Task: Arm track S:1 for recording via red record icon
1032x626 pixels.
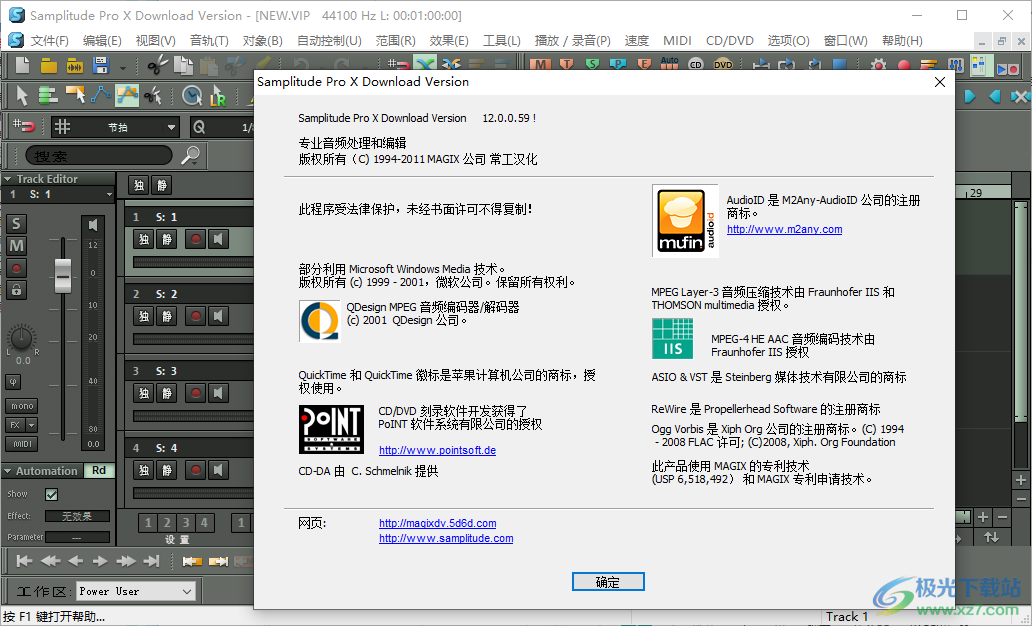Action: (x=194, y=239)
